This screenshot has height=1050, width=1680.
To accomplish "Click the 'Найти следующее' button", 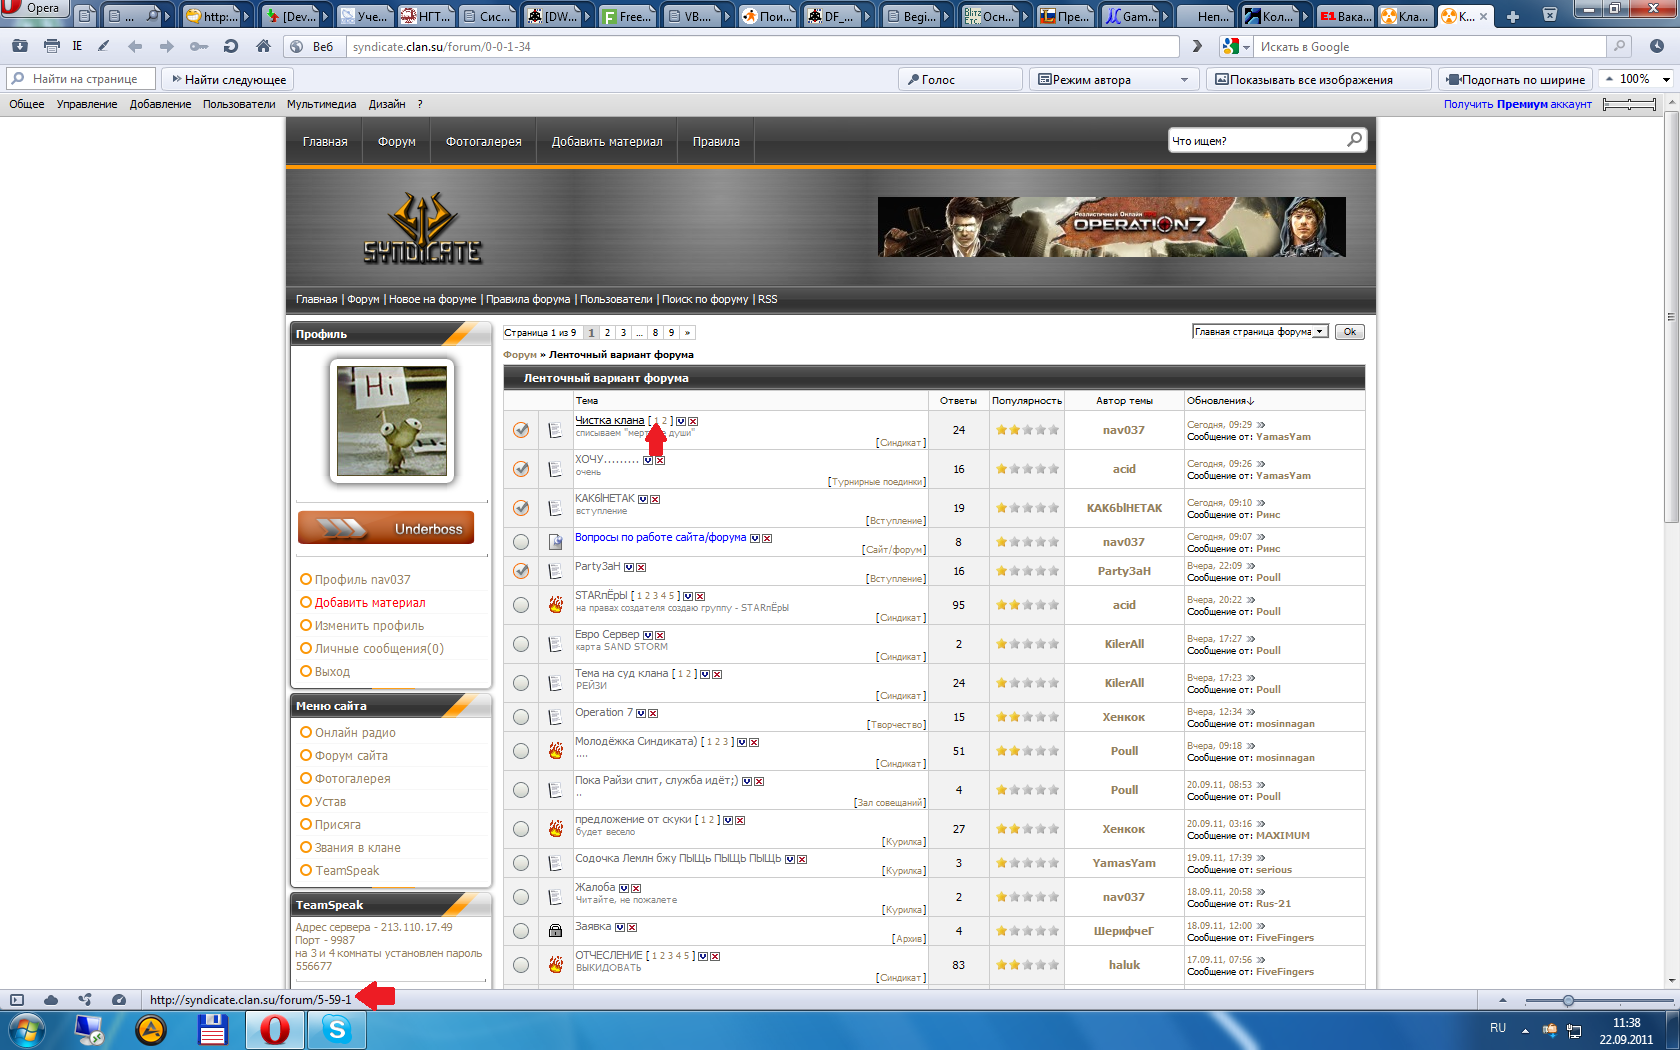I will [x=229, y=79].
